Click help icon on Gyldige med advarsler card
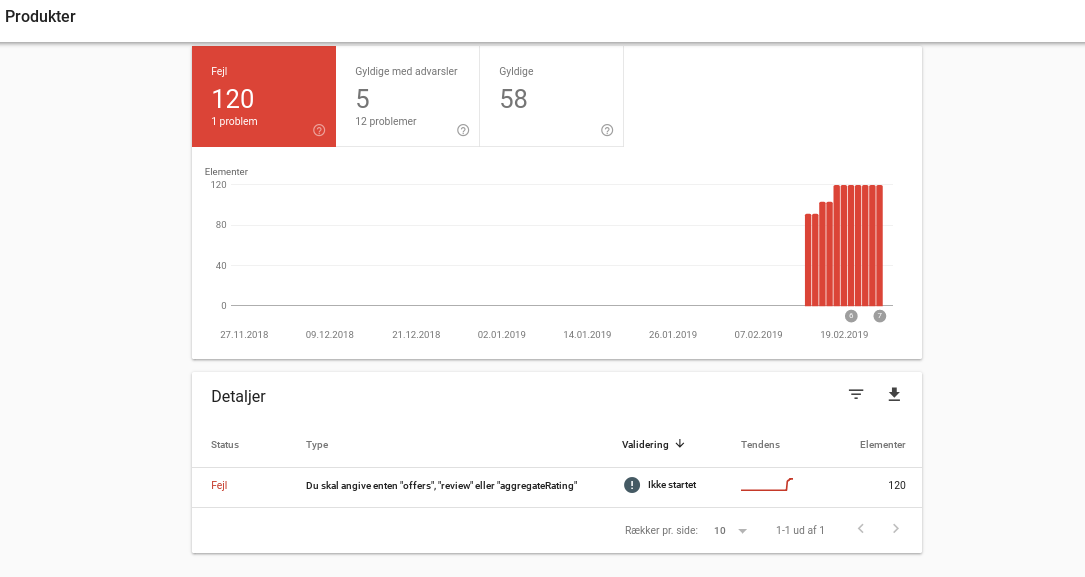The image size is (1085, 577). pyautogui.click(x=463, y=130)
